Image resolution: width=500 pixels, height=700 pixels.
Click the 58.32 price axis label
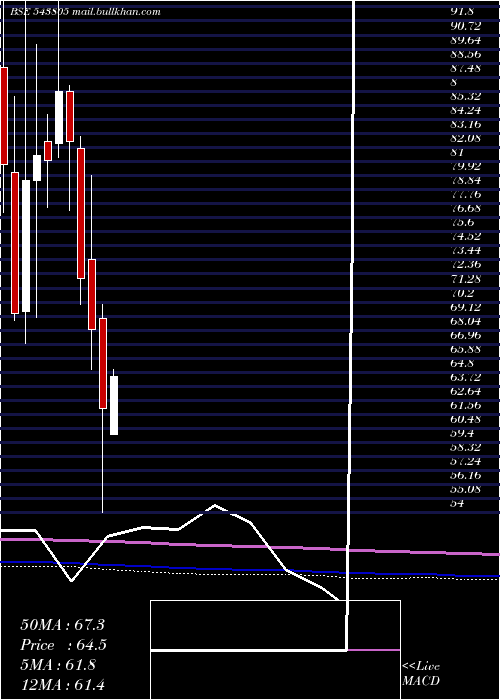tap(465, 447)
